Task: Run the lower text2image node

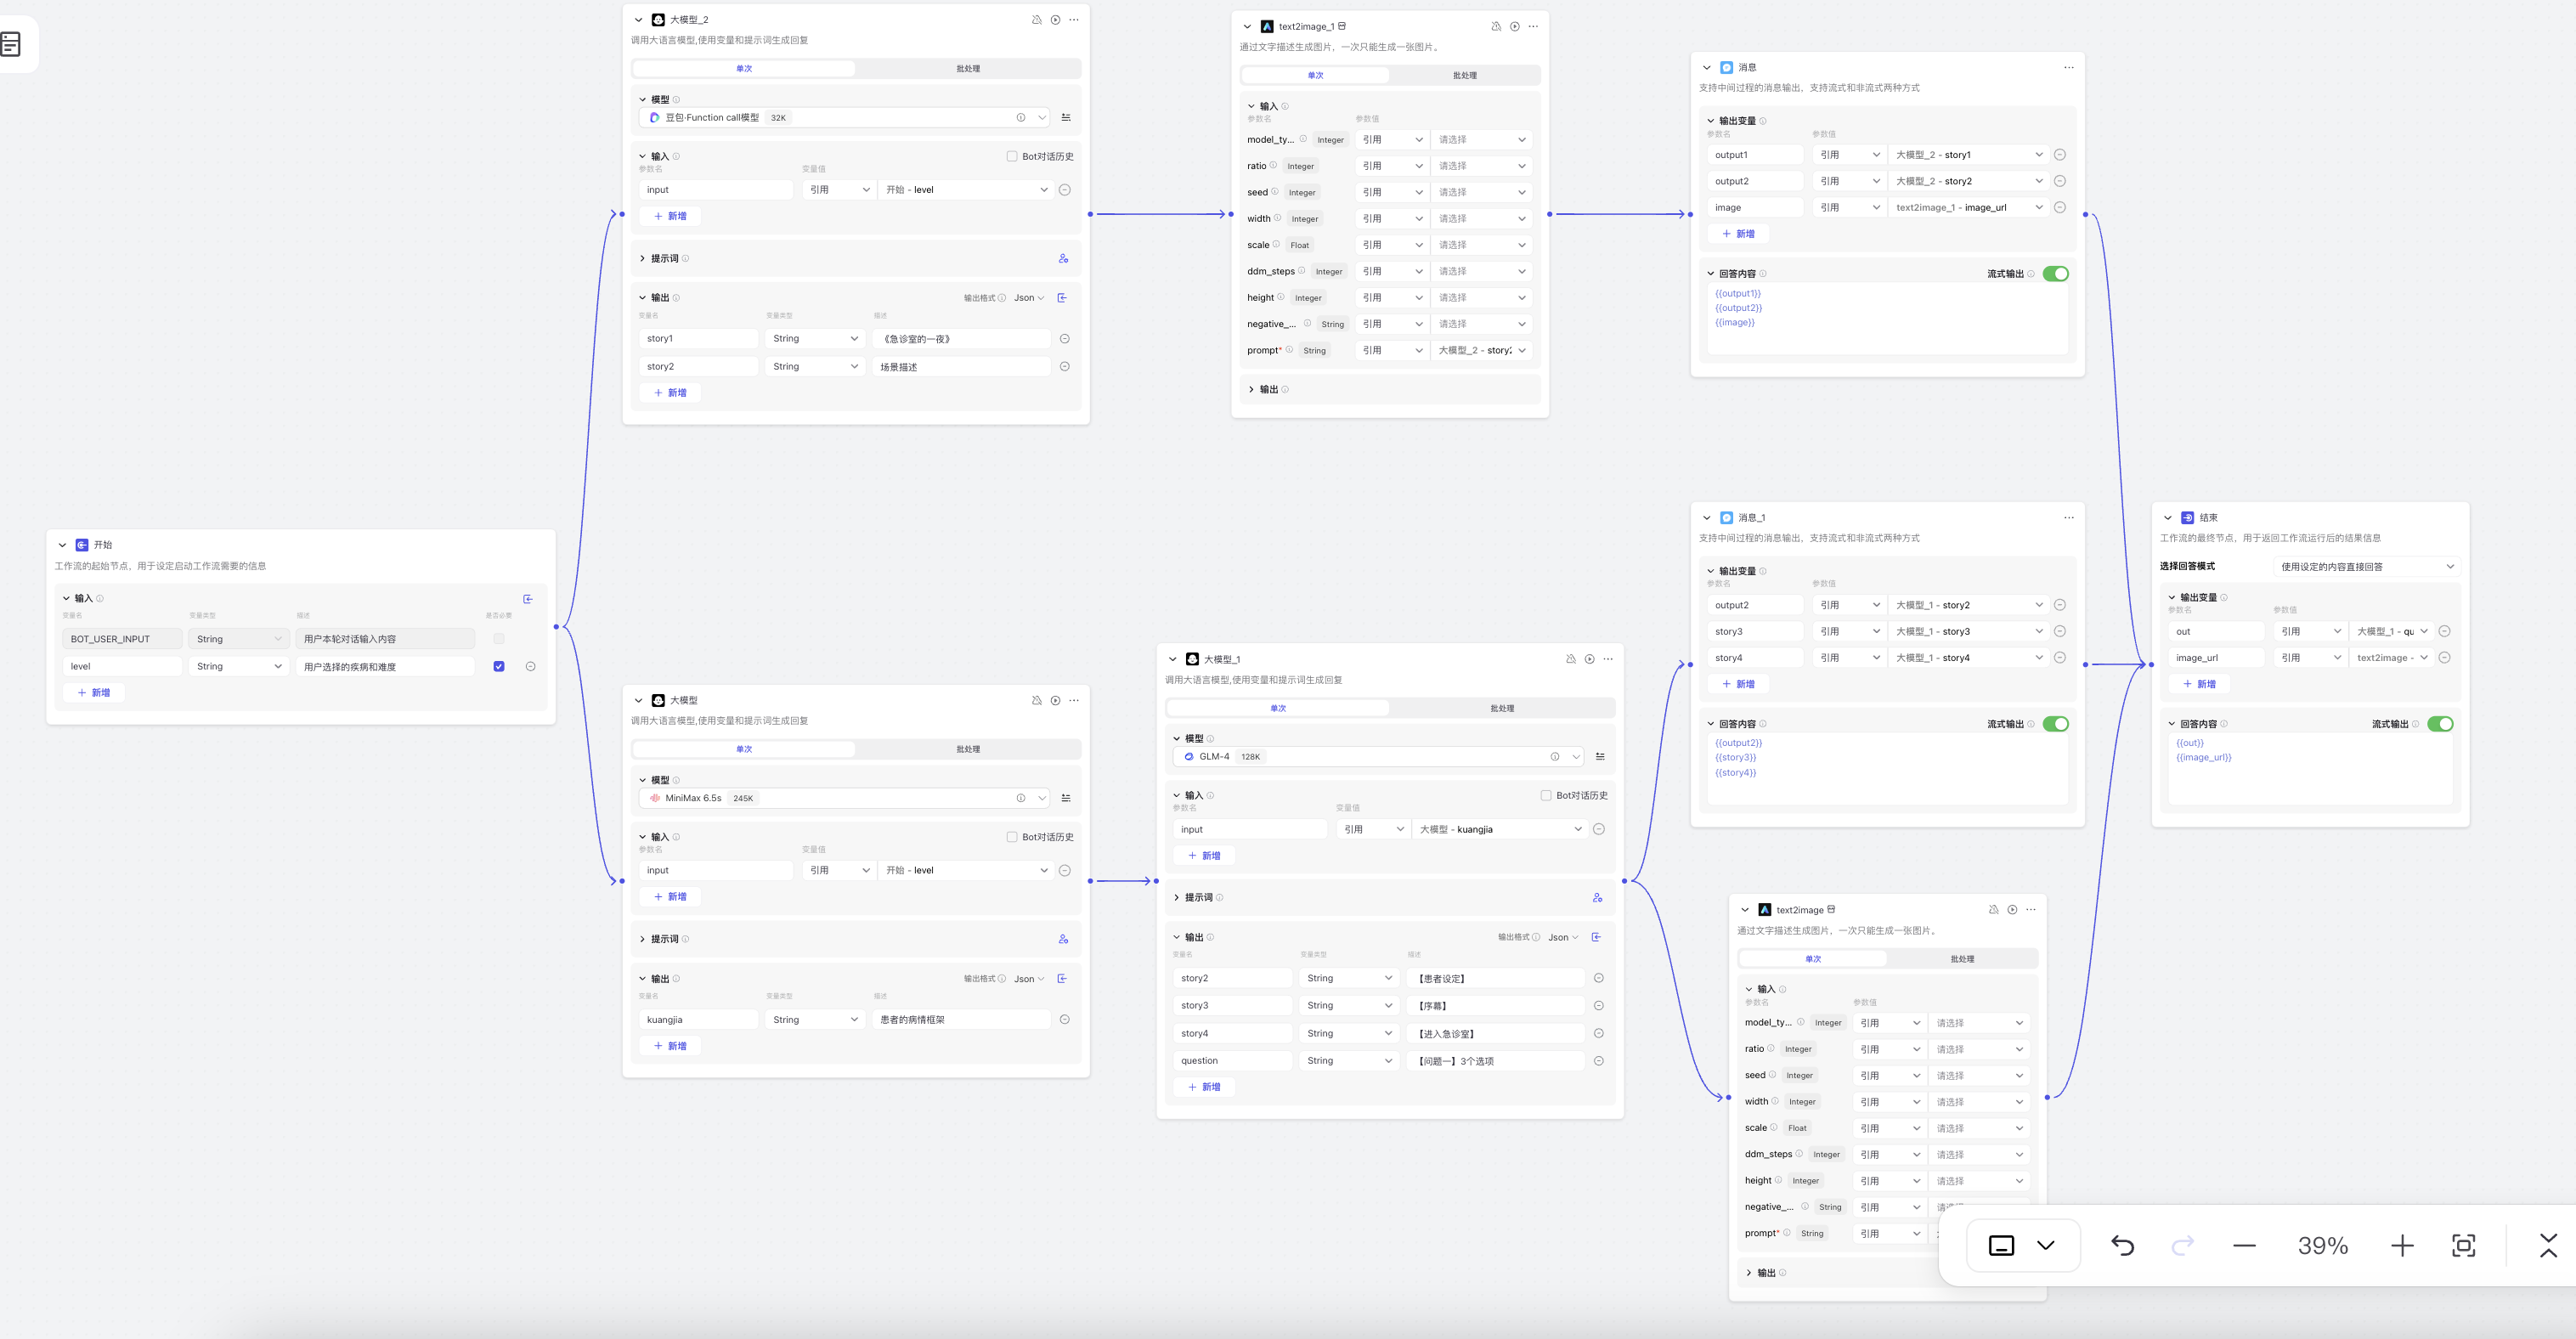Action: point(2012,910)
